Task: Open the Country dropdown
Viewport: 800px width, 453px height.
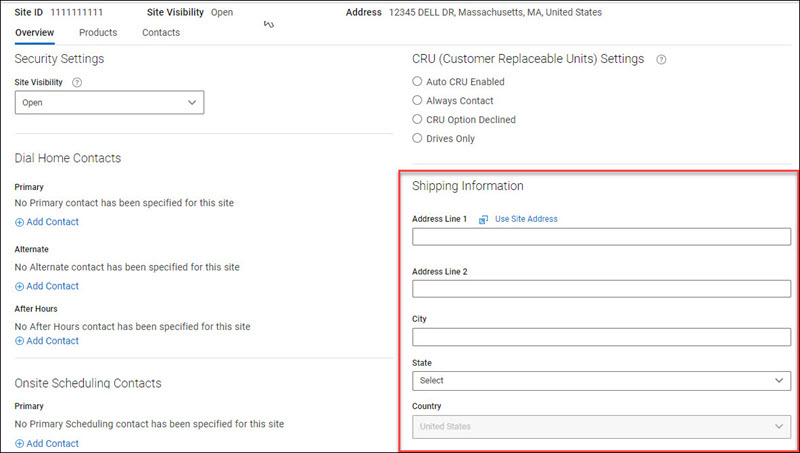Action: point(601,427)
